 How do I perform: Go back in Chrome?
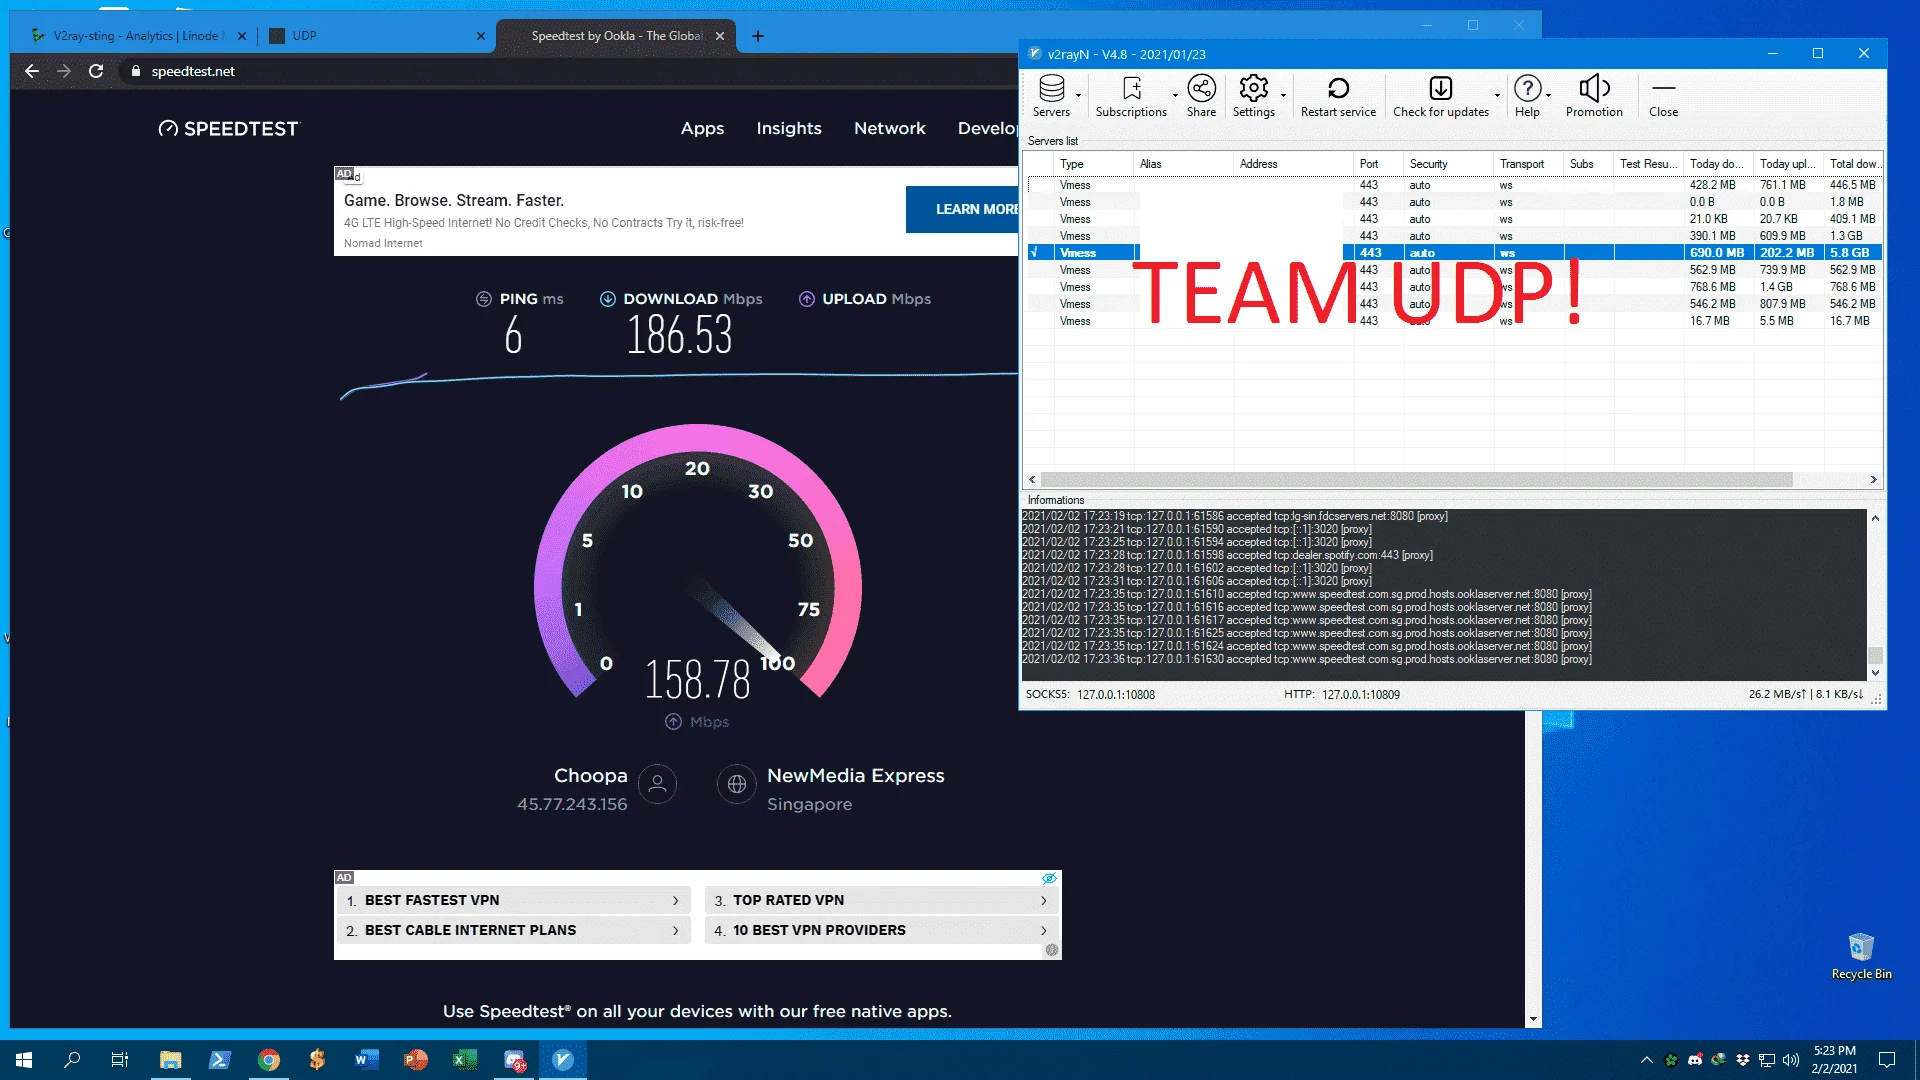pyautogui.click(x=32, y=71)
